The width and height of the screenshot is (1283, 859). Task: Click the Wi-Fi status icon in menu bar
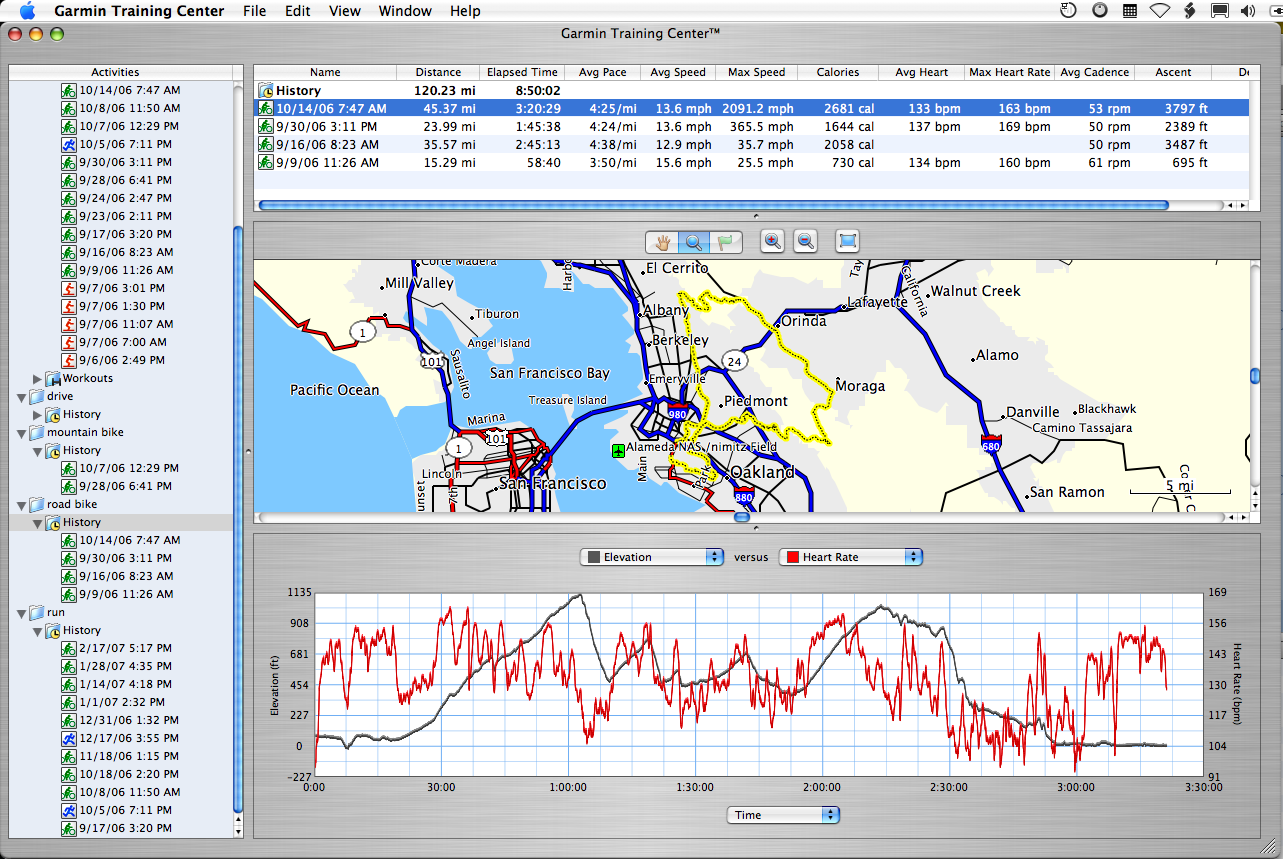(1159, 11)
